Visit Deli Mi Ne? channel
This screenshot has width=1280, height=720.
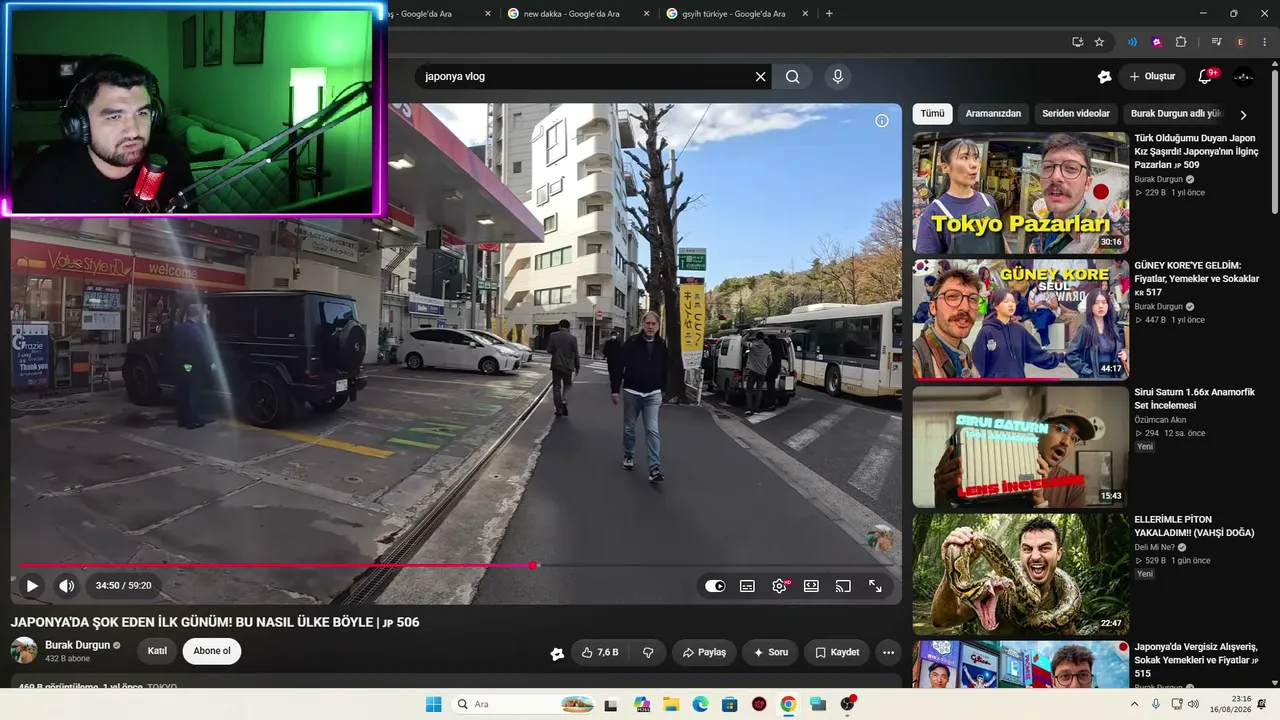pyautogui.click(x=1154, y=547)
